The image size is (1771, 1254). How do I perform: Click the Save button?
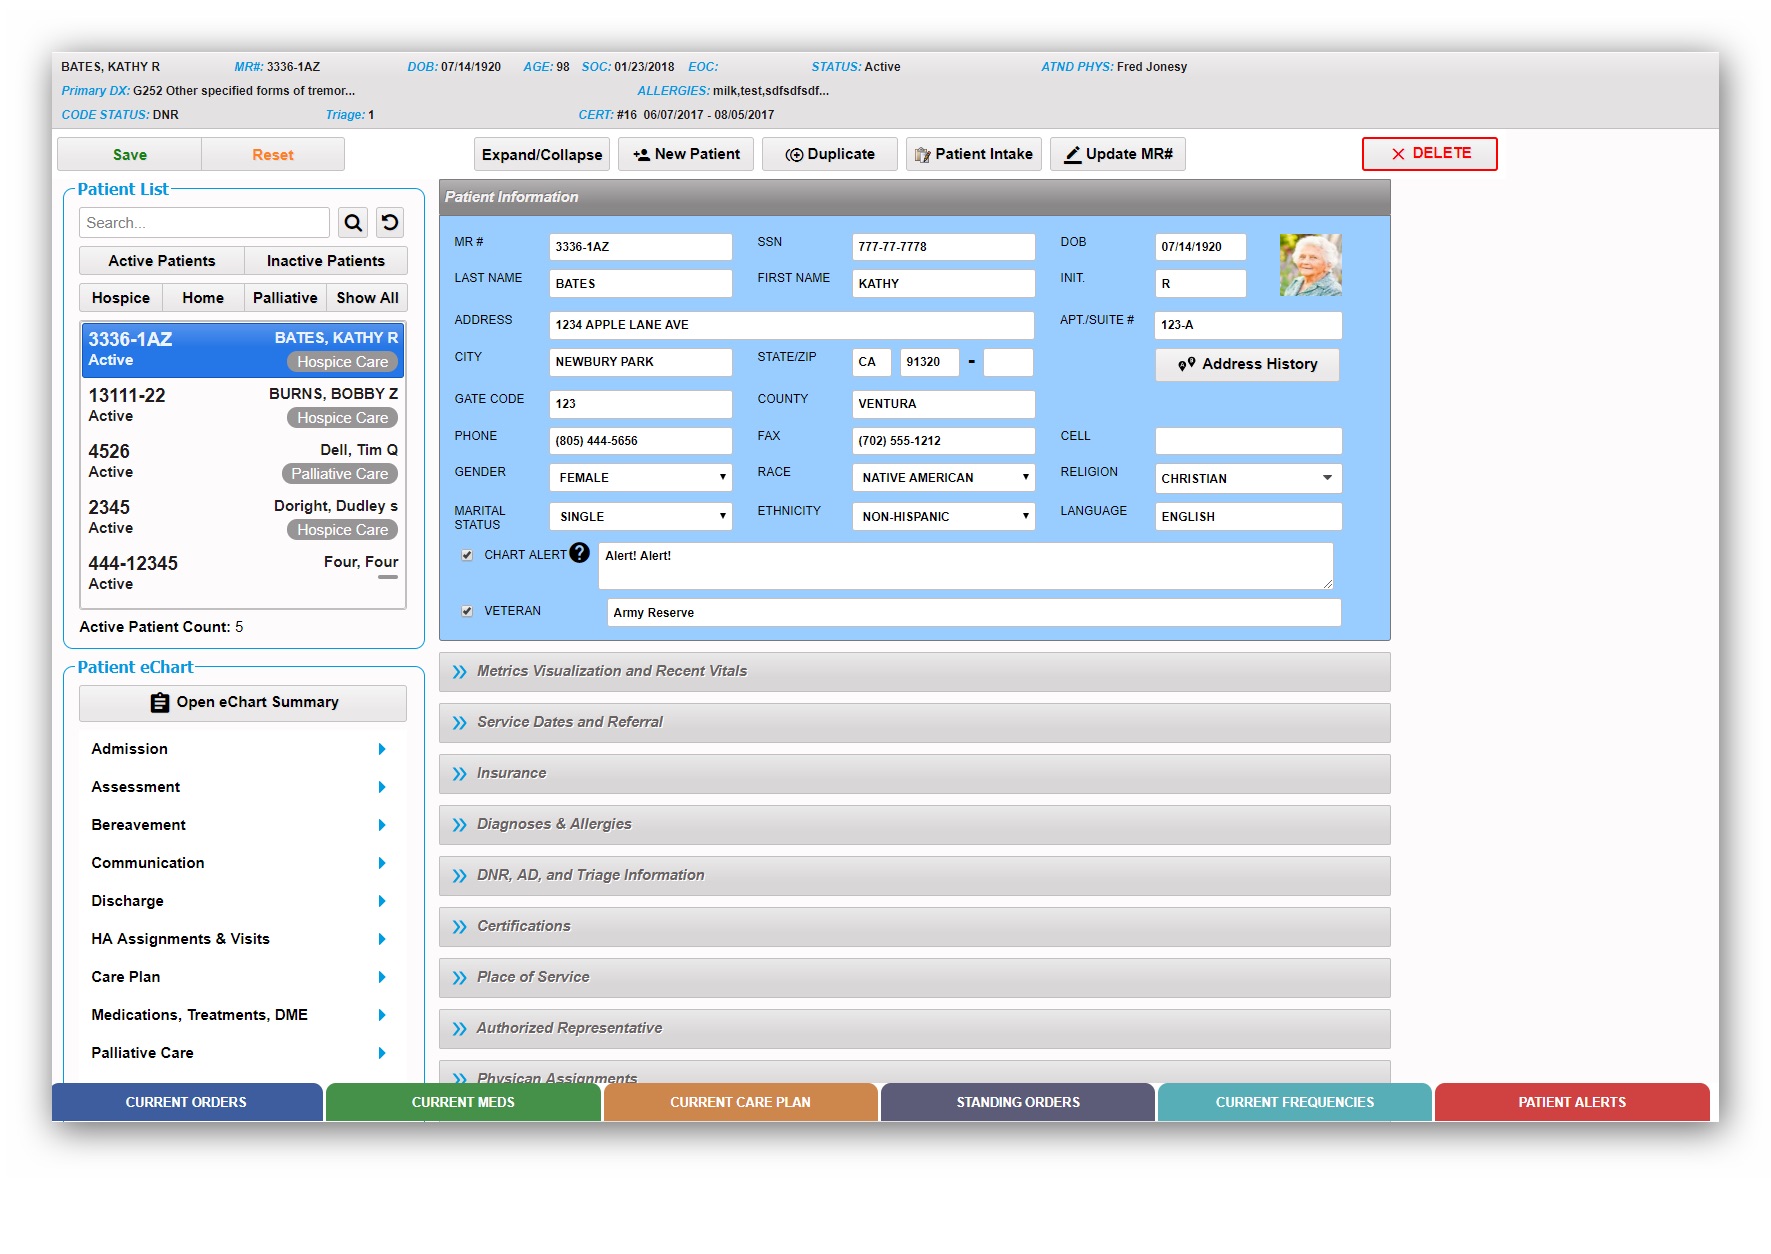tap(130, 155)
